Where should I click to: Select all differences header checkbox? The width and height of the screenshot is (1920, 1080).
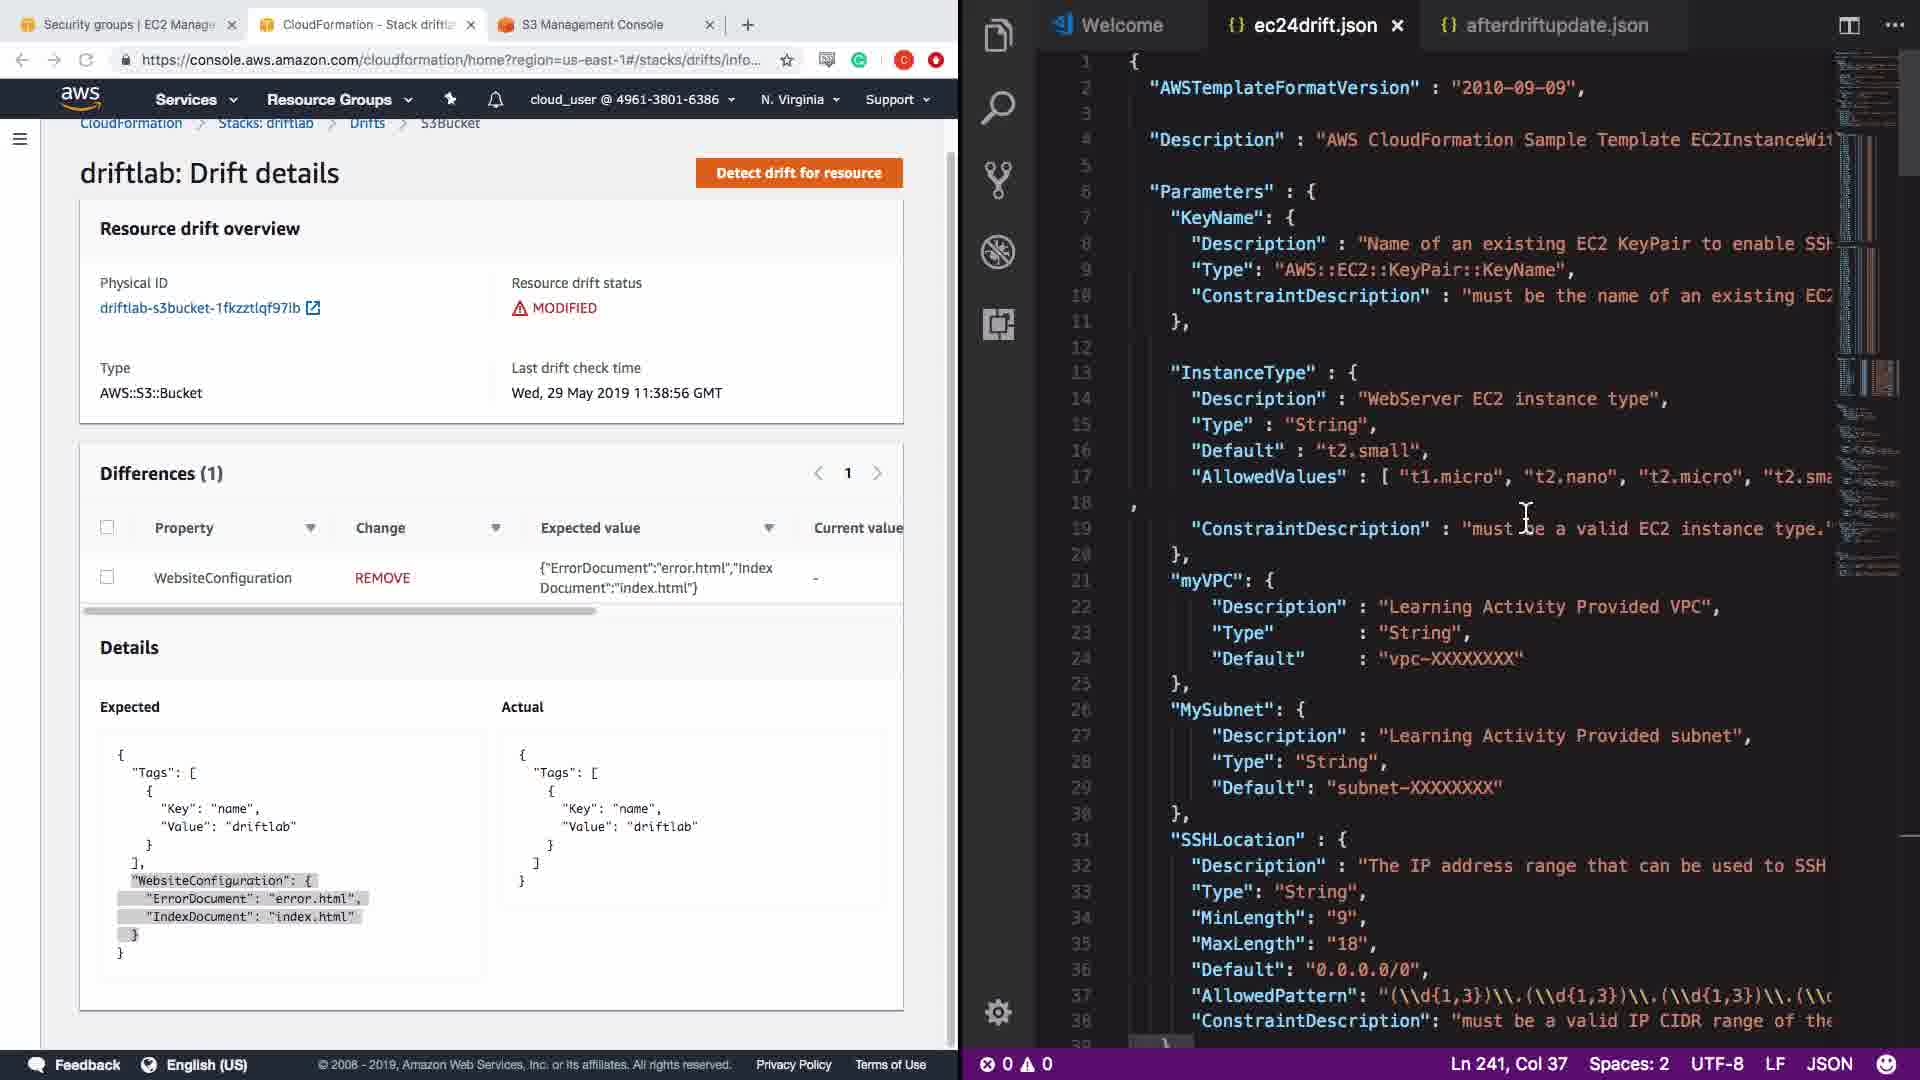tap(107, 527)
